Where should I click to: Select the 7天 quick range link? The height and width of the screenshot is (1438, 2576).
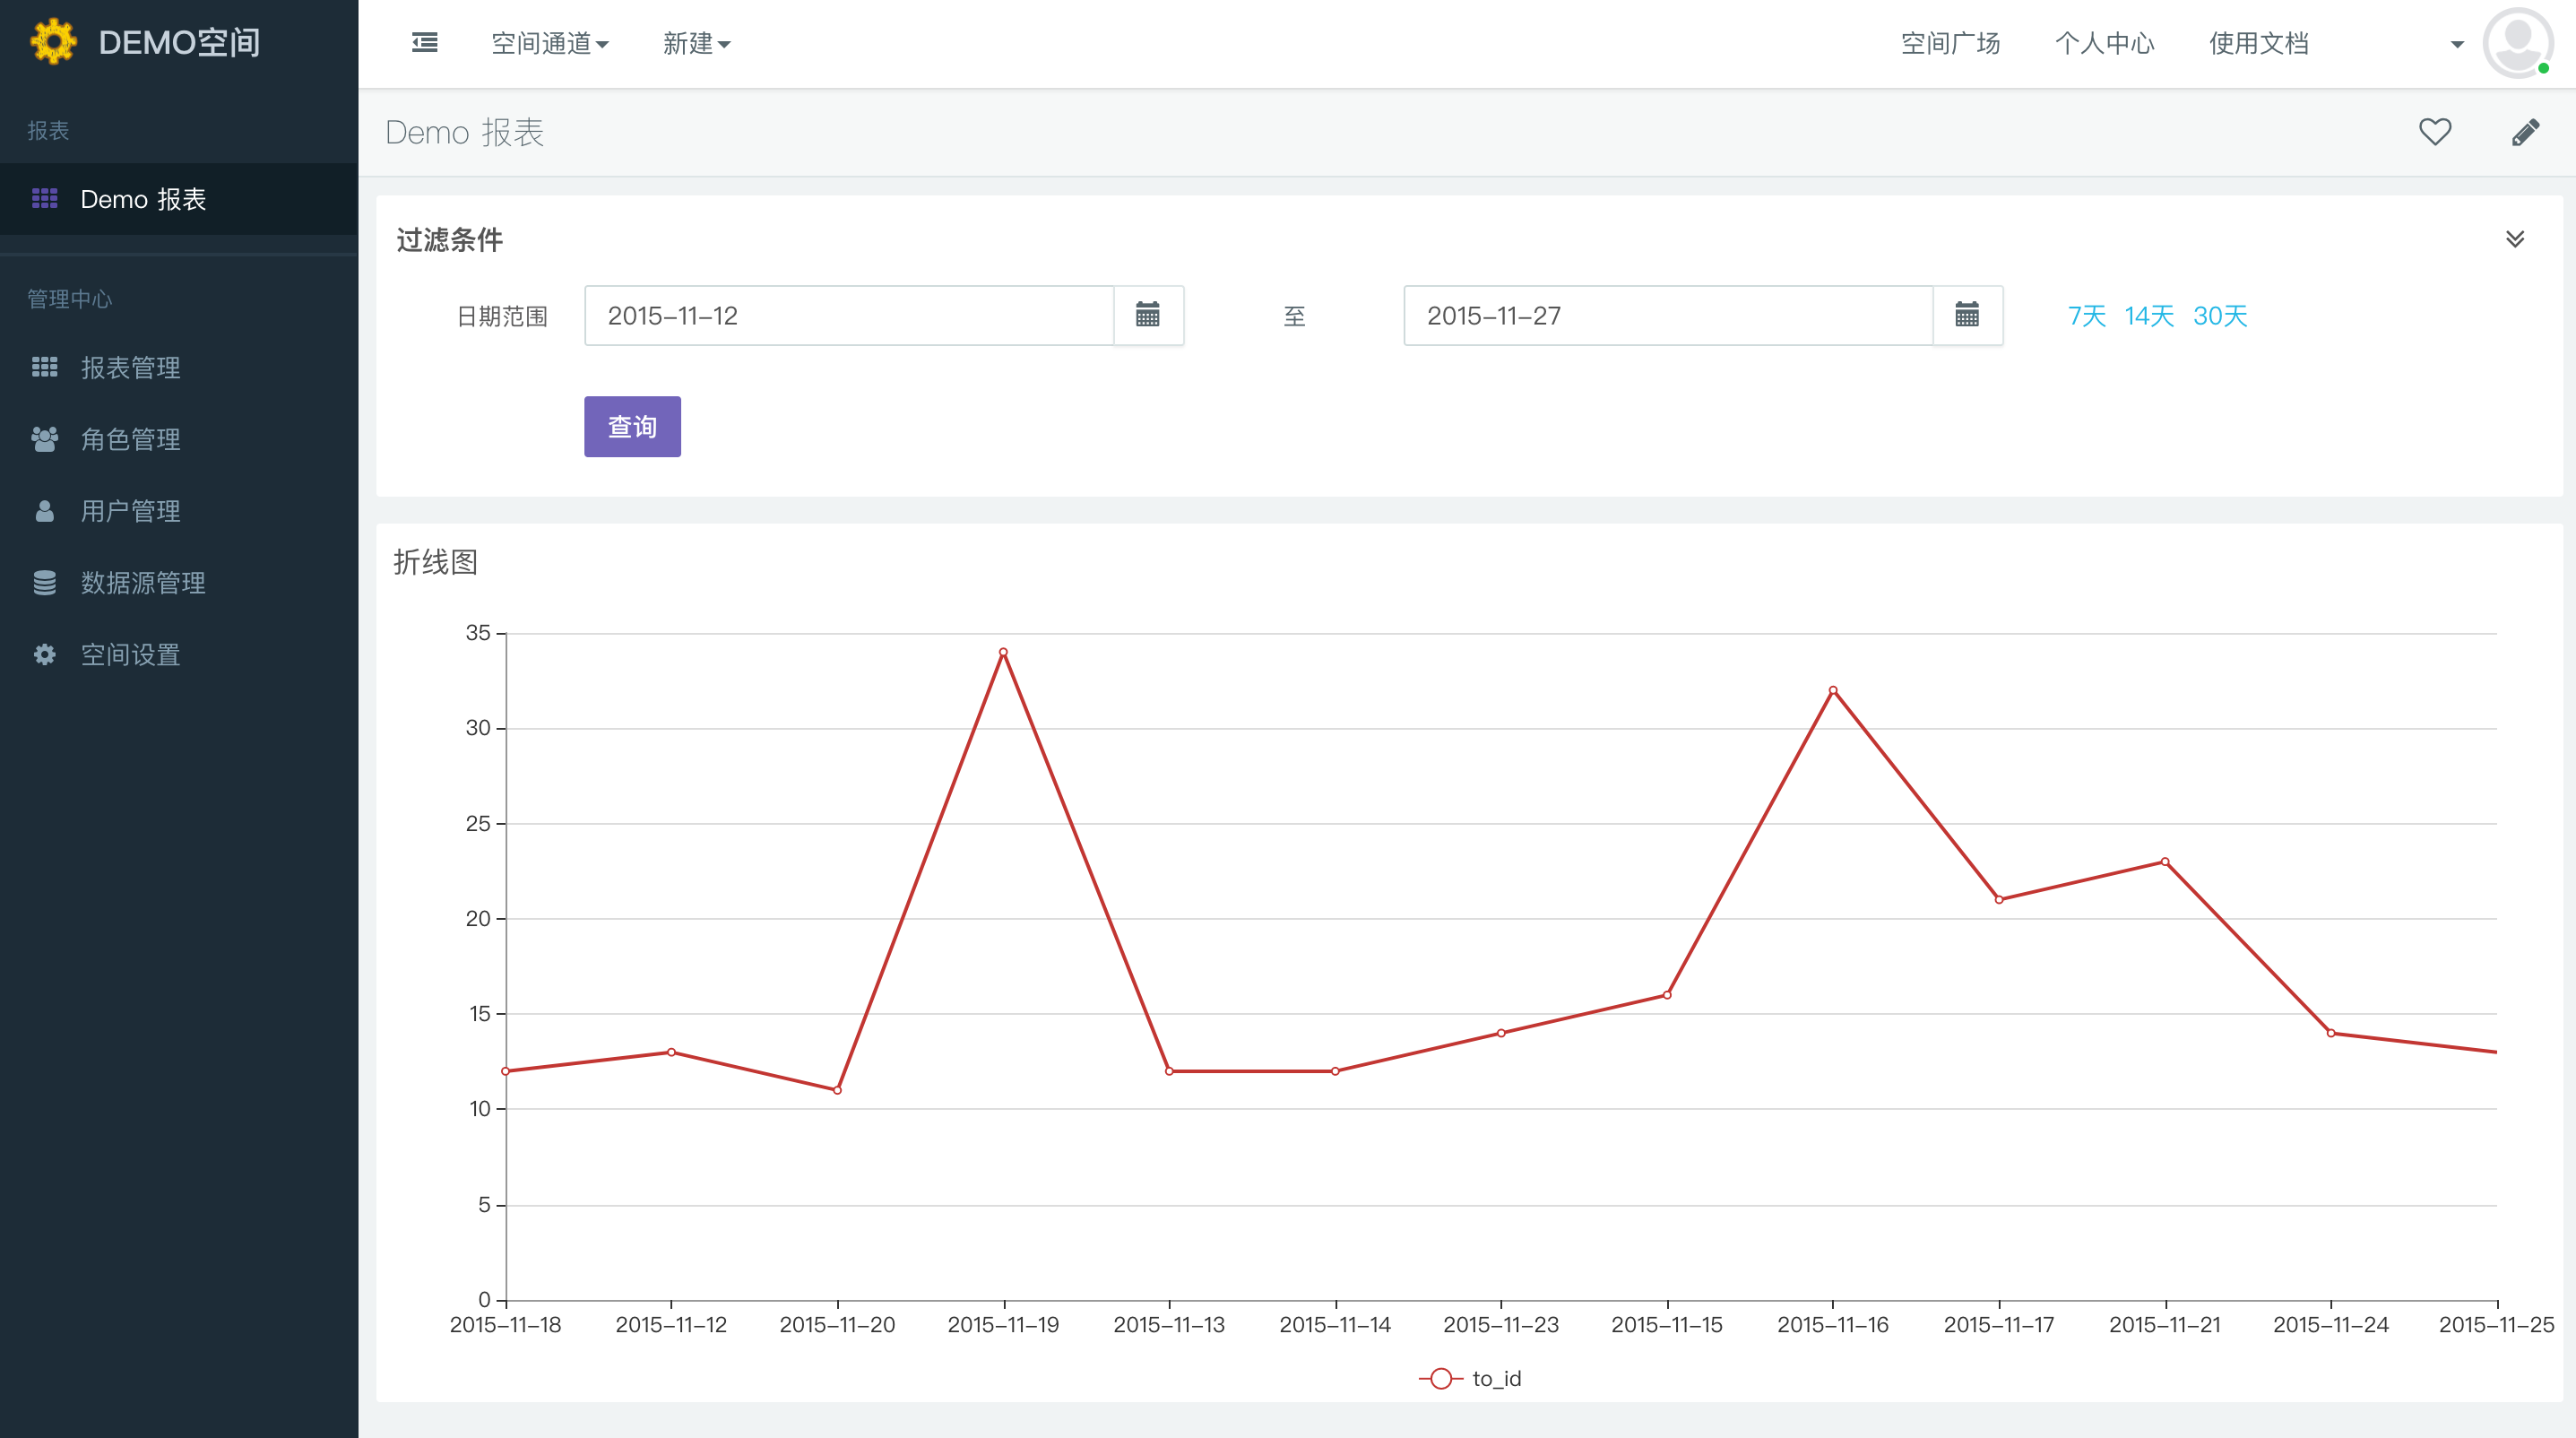tap(2086, 316)
